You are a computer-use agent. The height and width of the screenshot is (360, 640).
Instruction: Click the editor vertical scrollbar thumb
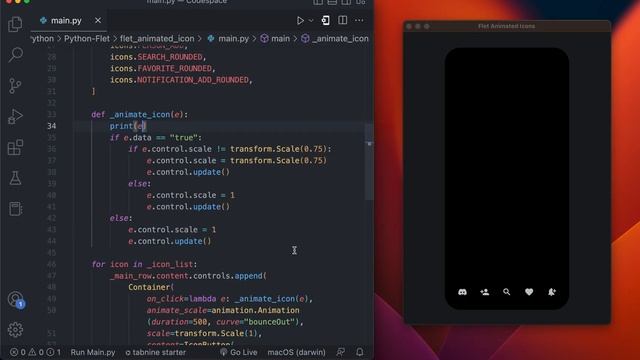[x=369, y=162]
